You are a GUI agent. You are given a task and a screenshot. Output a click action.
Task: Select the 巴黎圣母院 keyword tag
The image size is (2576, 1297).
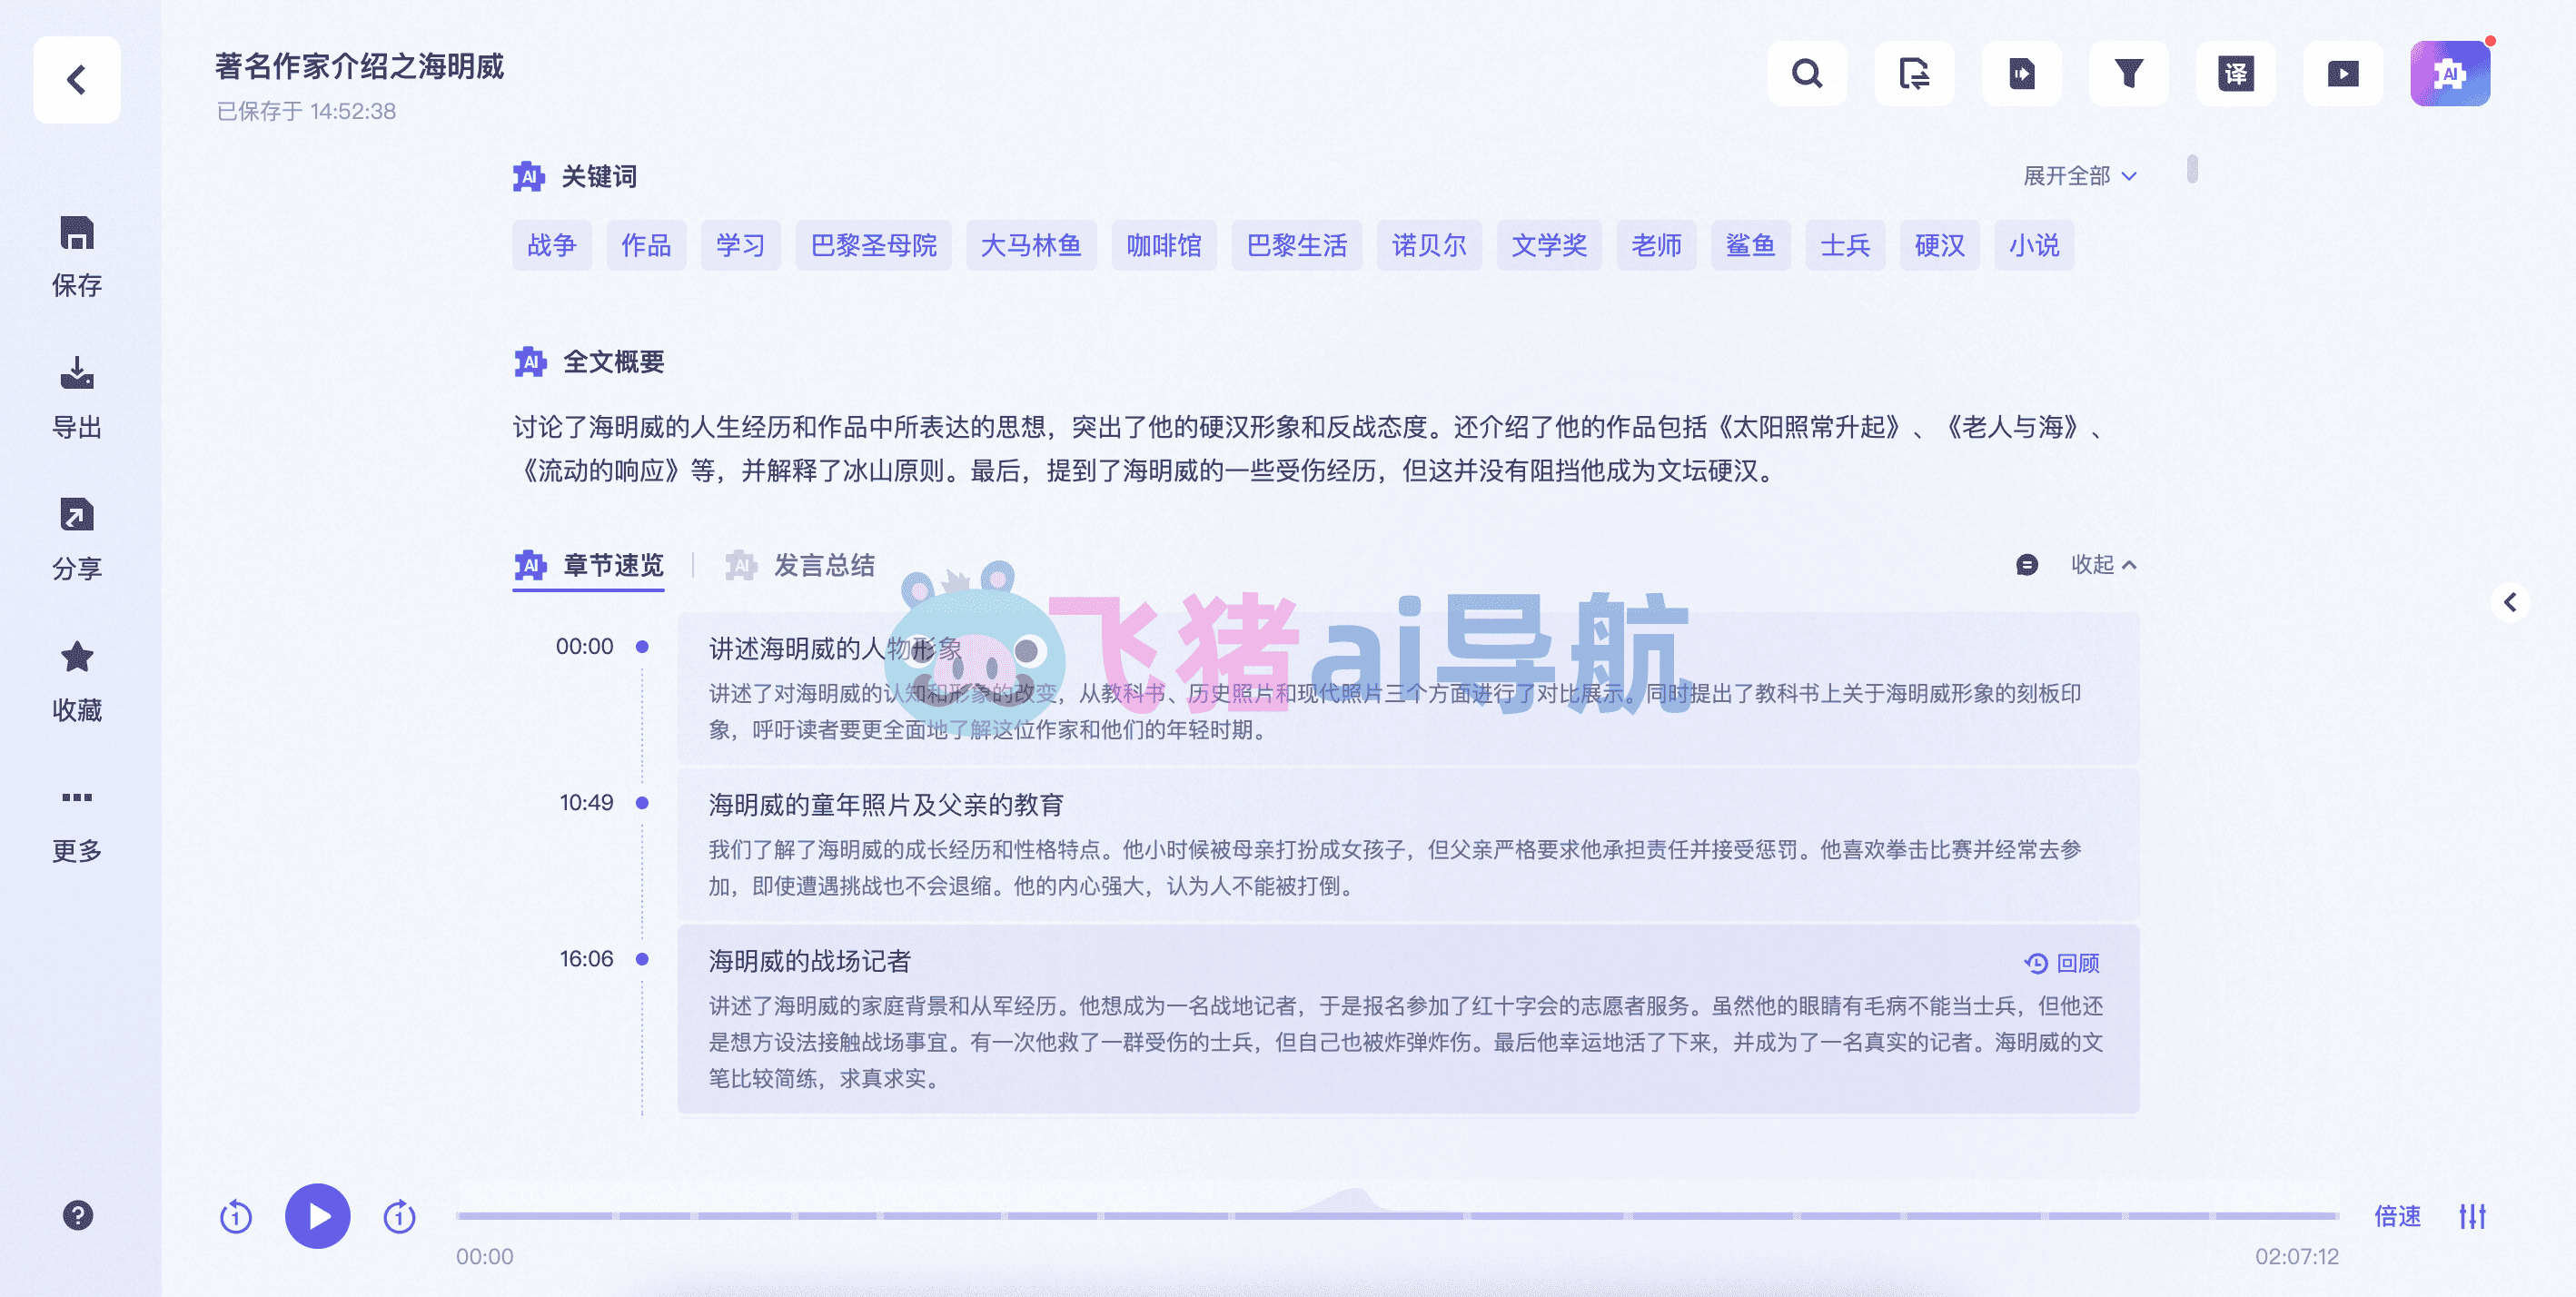(873, 245)
